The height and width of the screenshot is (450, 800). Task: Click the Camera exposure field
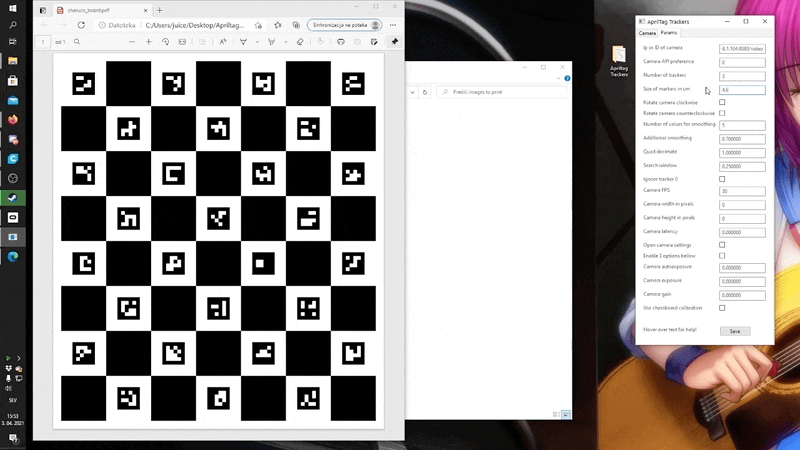pyautogui.click(x=742, y=281)
